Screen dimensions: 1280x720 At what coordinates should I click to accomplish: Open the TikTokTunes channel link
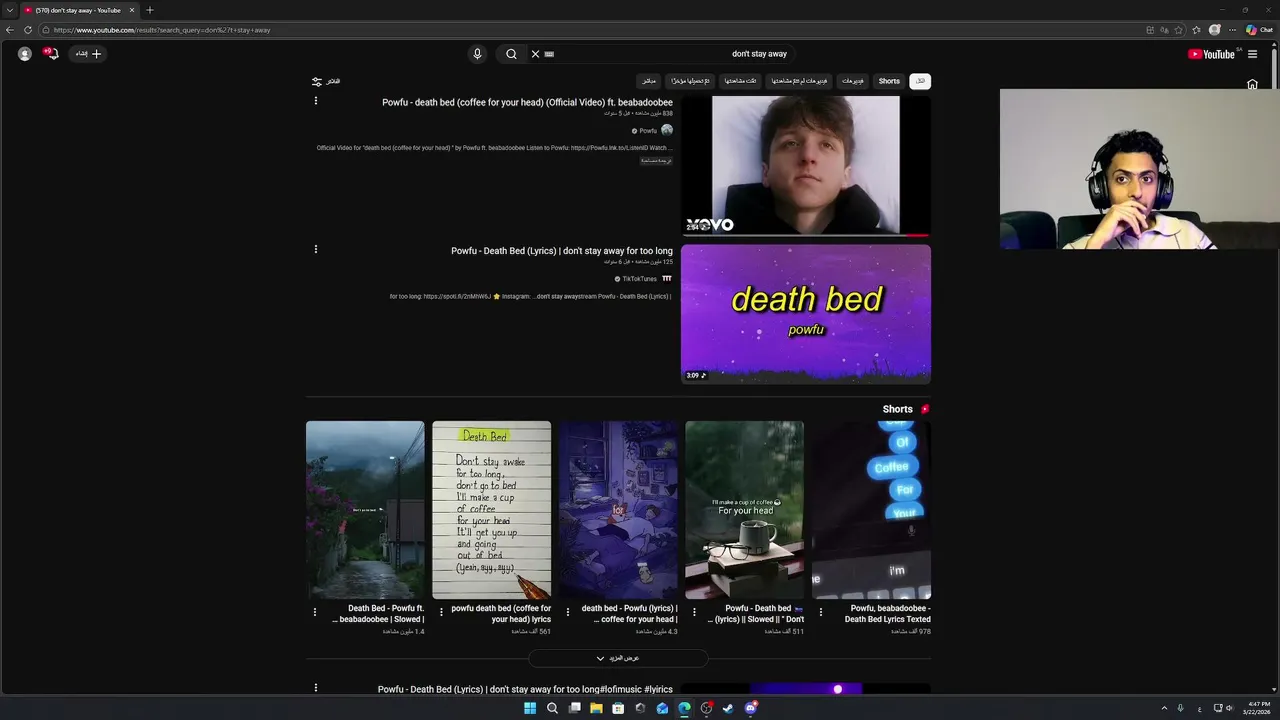tap(639, 279)
